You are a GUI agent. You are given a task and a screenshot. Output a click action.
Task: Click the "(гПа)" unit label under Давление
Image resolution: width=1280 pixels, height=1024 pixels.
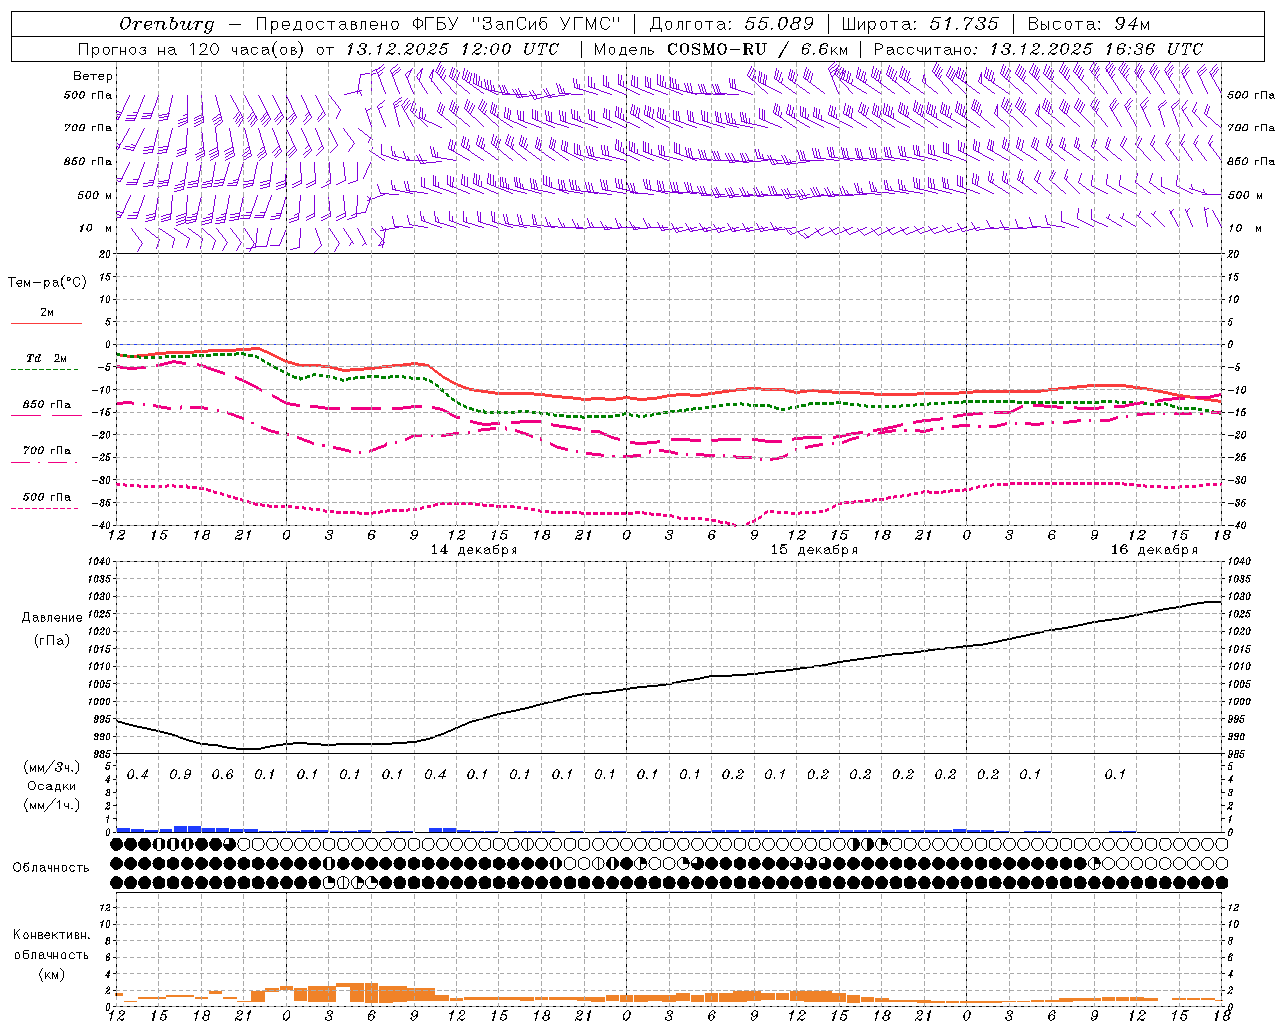click(x=52, y=641)
